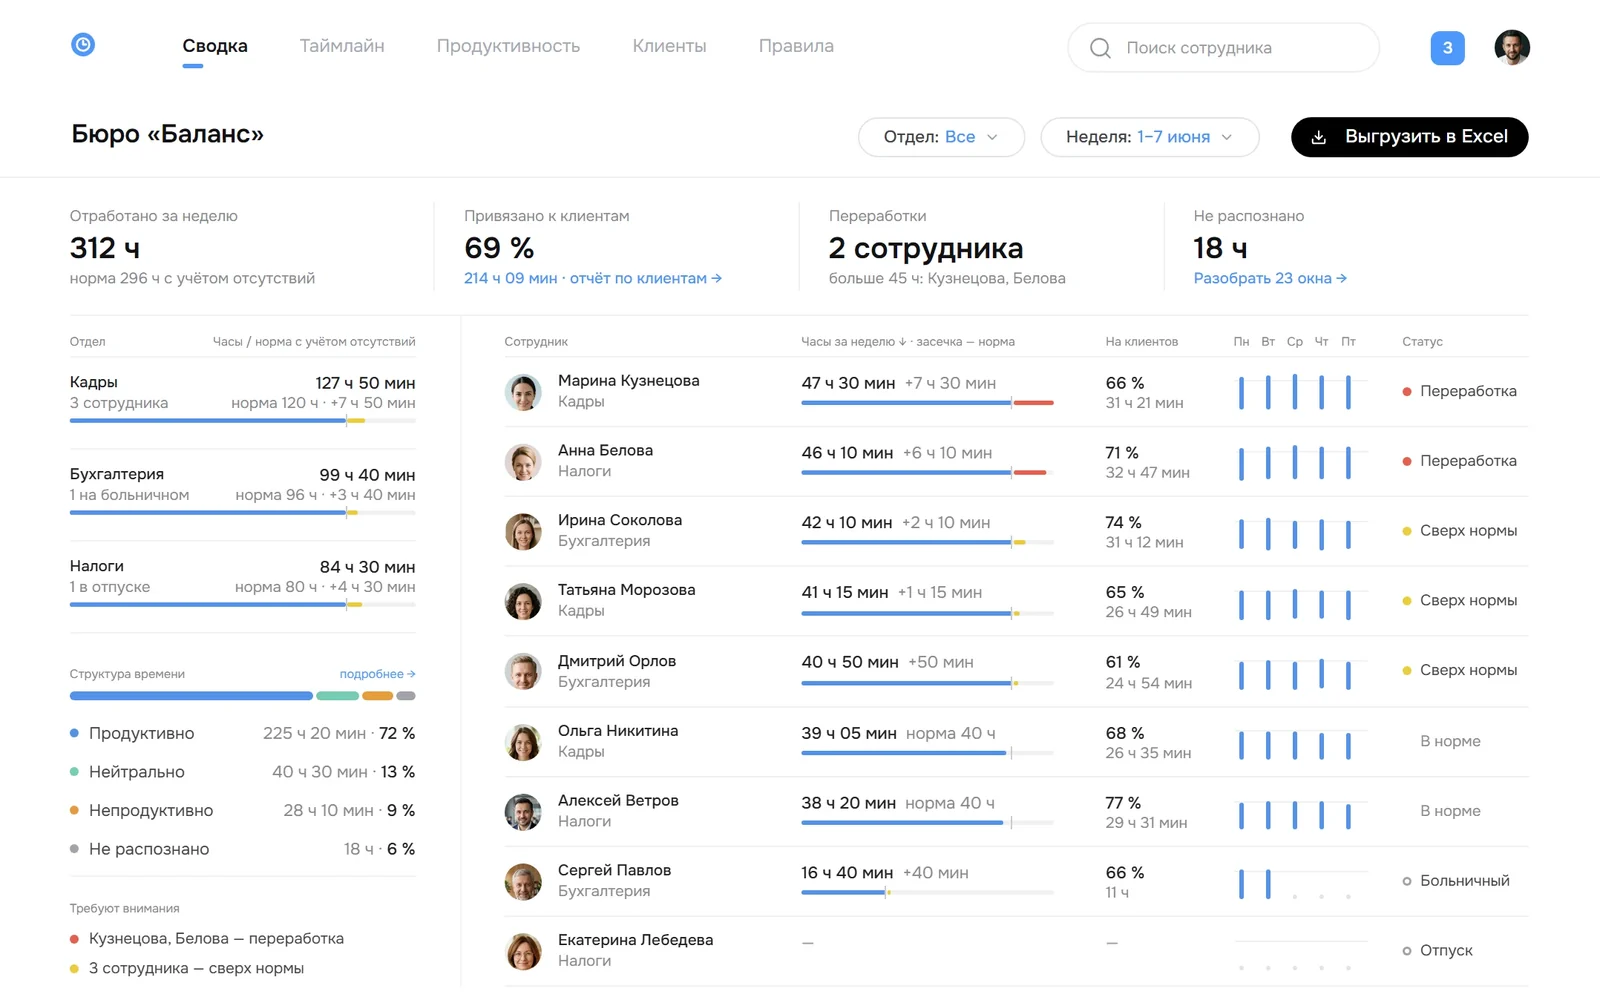Open the notifications badge showing 3
Image resolution: width=1600 pixels, height=1000 pixels.
point(1447,48)
